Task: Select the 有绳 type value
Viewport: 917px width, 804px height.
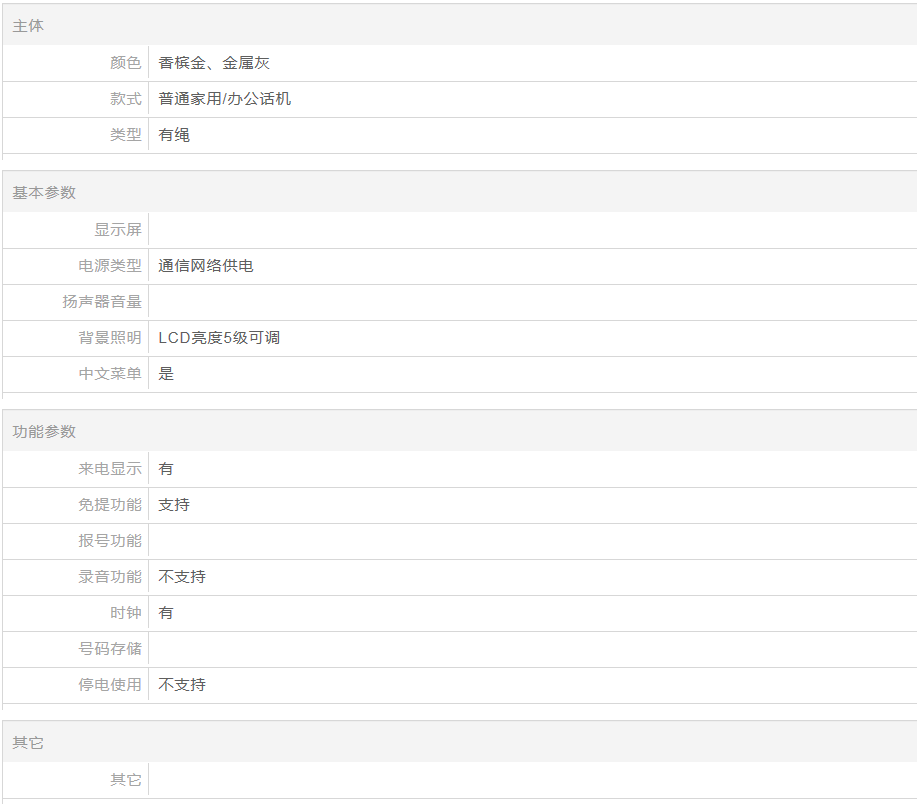Action: pos(174,135)
